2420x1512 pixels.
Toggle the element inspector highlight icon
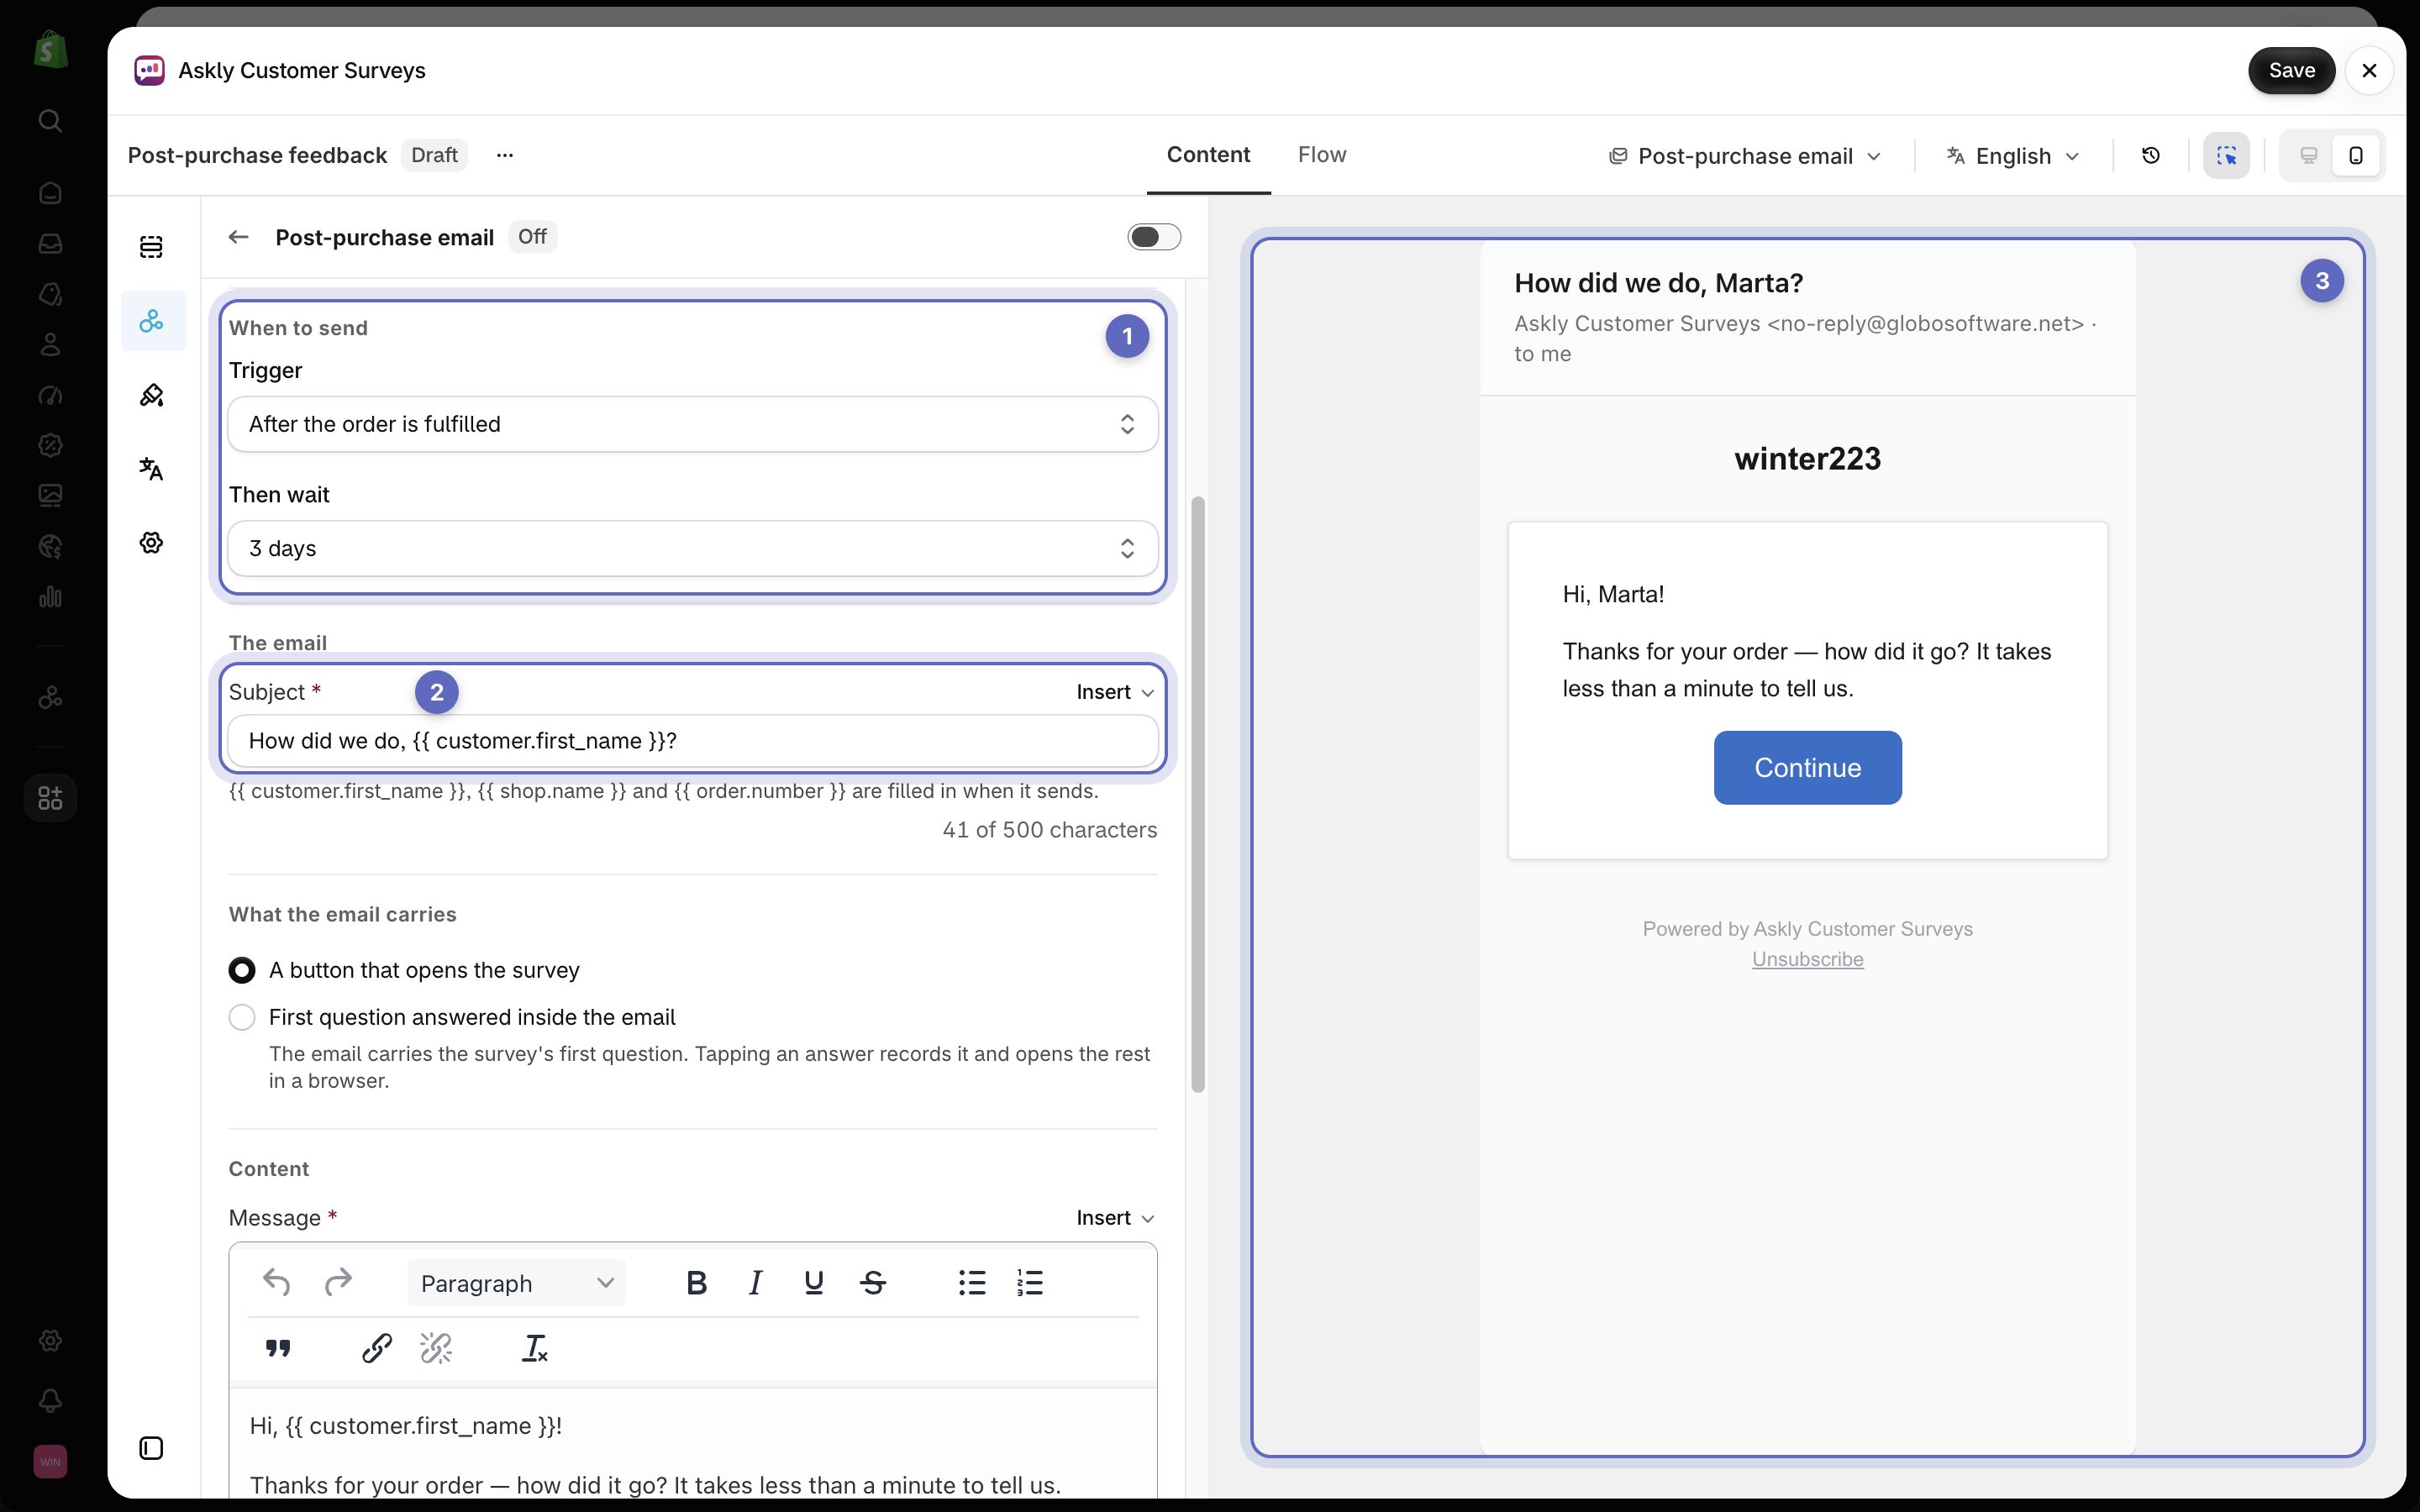click(x=2226, y=155)
